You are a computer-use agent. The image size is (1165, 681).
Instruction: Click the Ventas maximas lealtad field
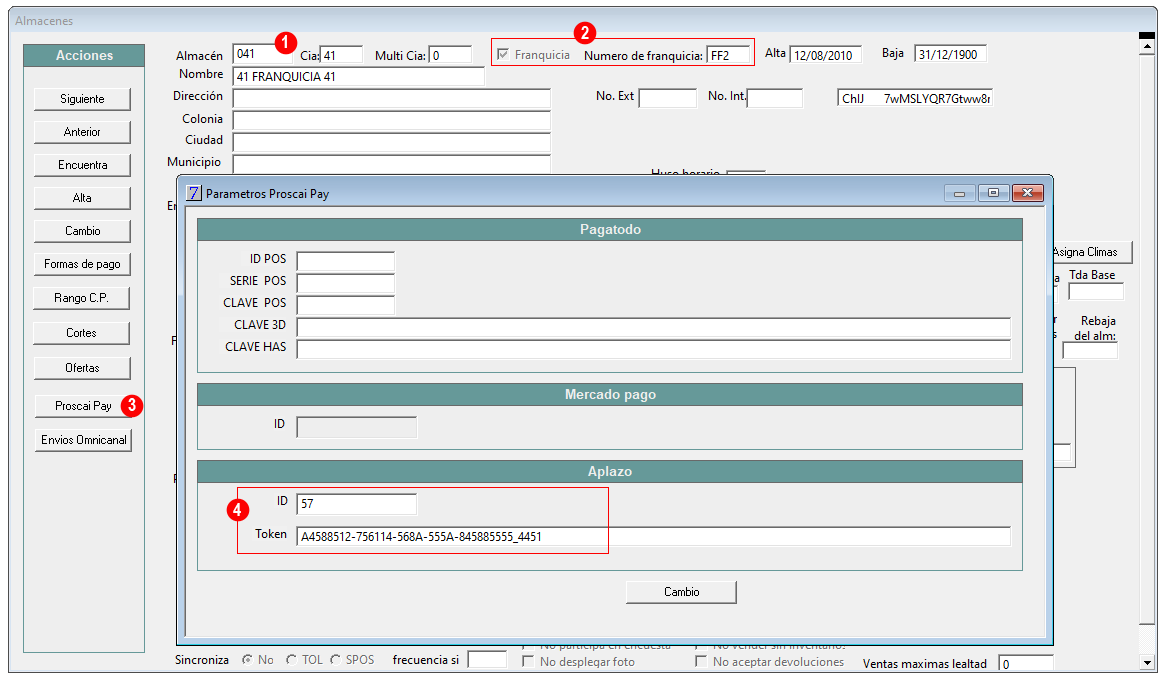click(1026, 664)
